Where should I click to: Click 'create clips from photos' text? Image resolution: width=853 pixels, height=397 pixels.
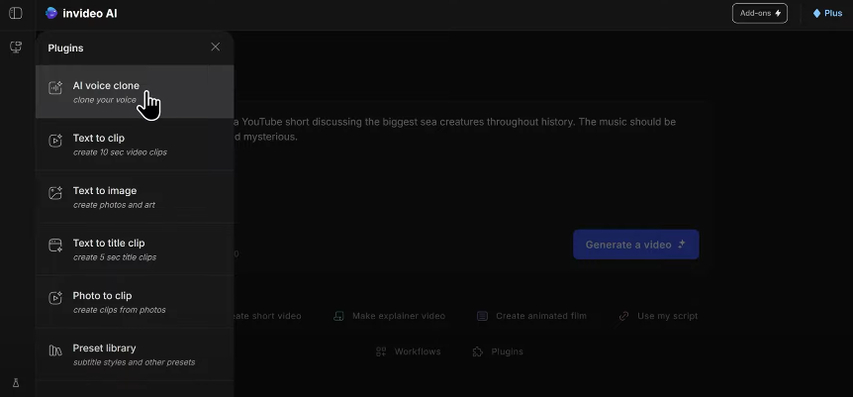tap(119, 310)
